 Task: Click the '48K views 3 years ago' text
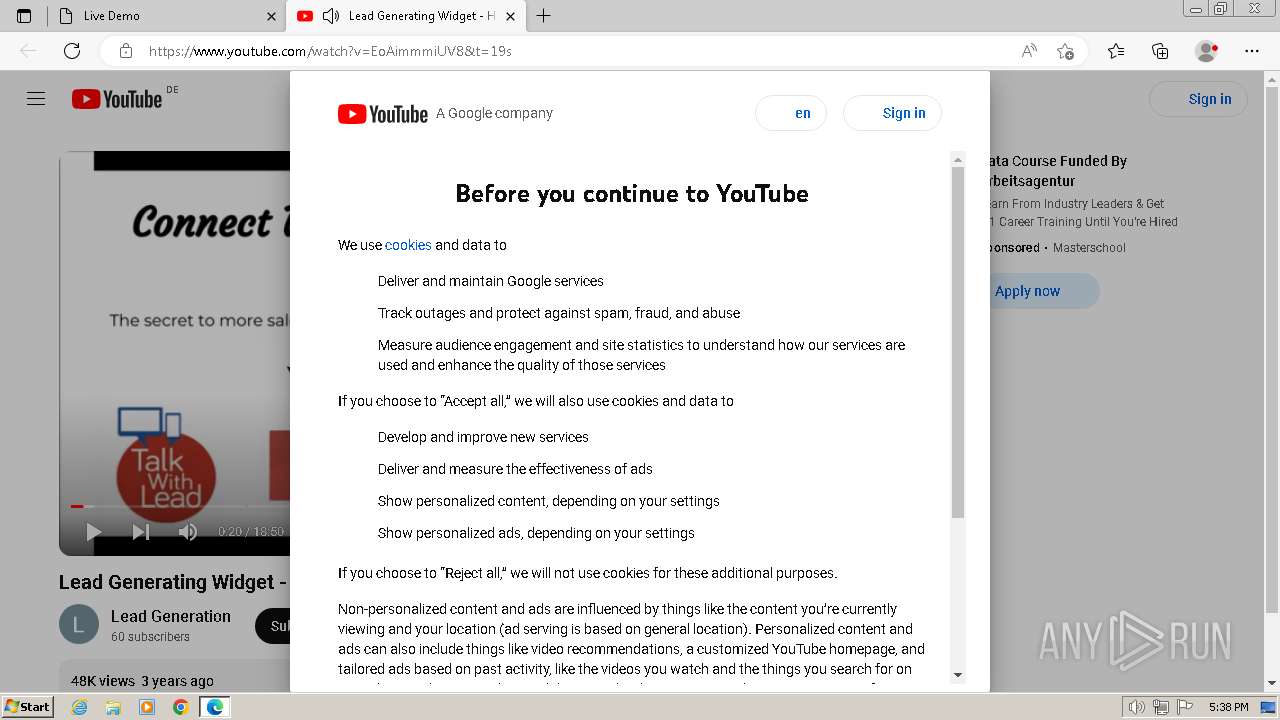(x=142, y=681)
